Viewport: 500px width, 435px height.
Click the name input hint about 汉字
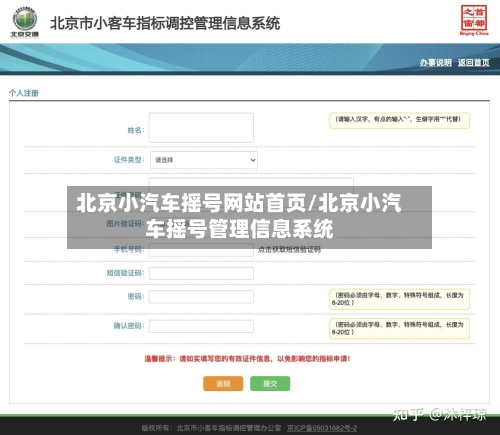[399, 121]
